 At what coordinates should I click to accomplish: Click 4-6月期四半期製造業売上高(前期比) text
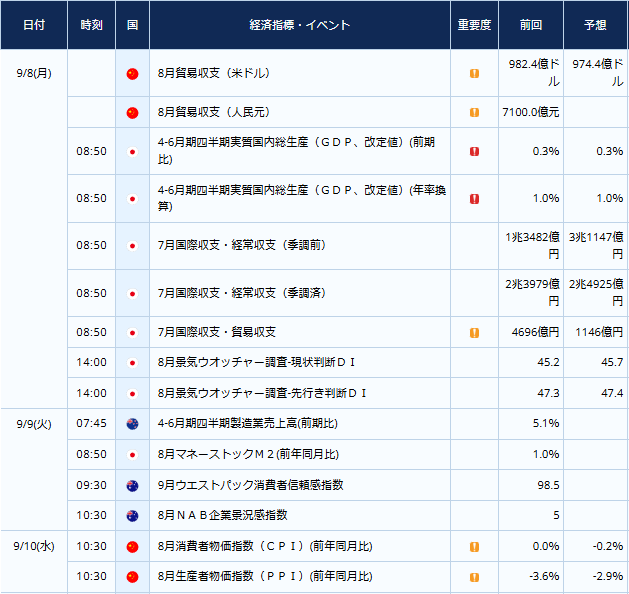tap(248, 424)
